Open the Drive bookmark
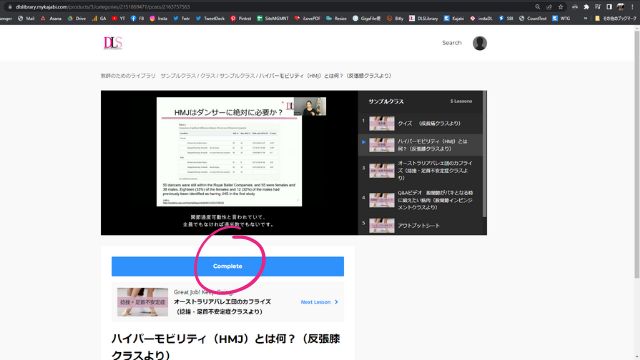 pyautogui.click(x=77, y=18)
